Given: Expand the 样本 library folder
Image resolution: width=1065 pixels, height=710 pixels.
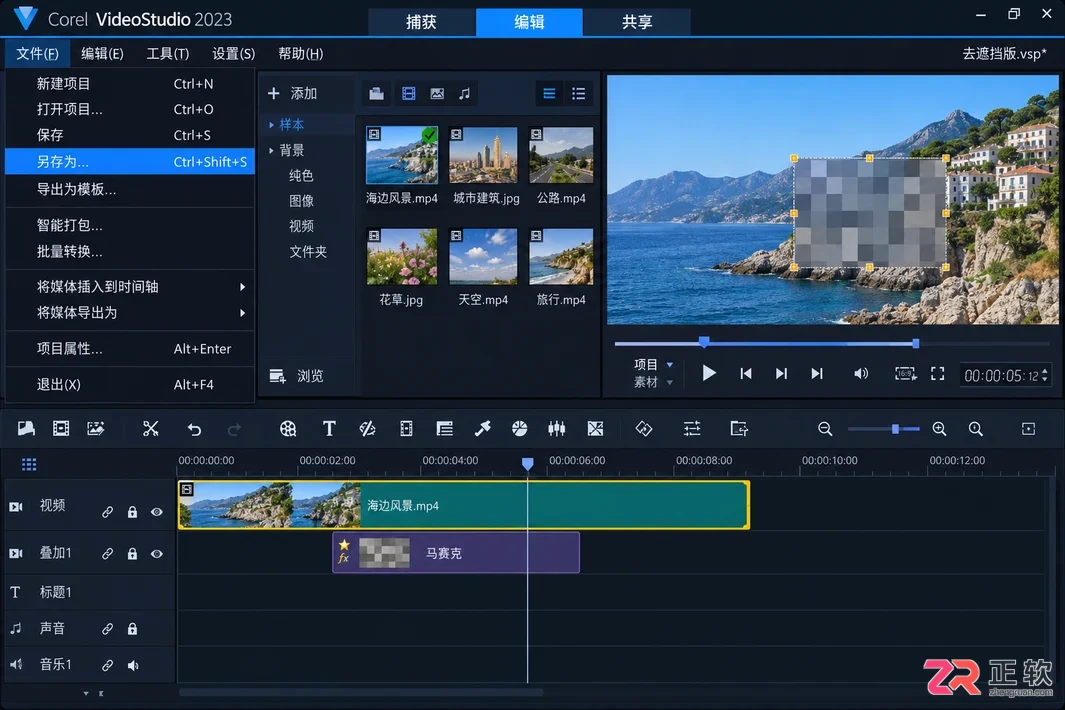Looking at the screenshot, I should pyautogui.click(x=272, y=125).
